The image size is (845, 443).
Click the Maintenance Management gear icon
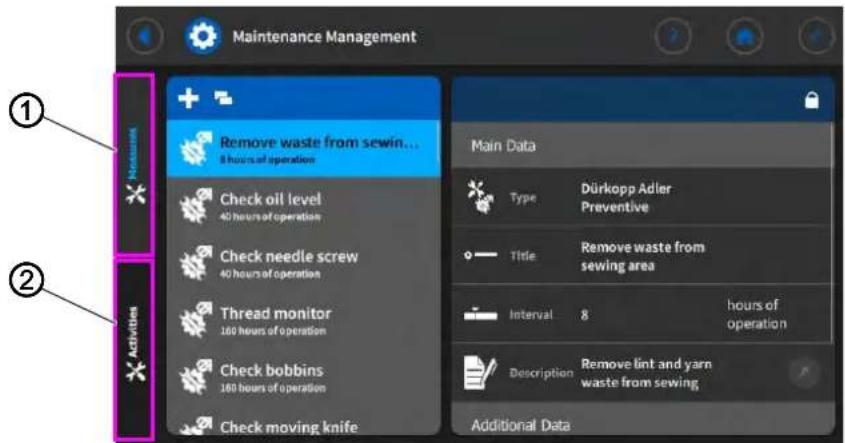click(202, 37)
